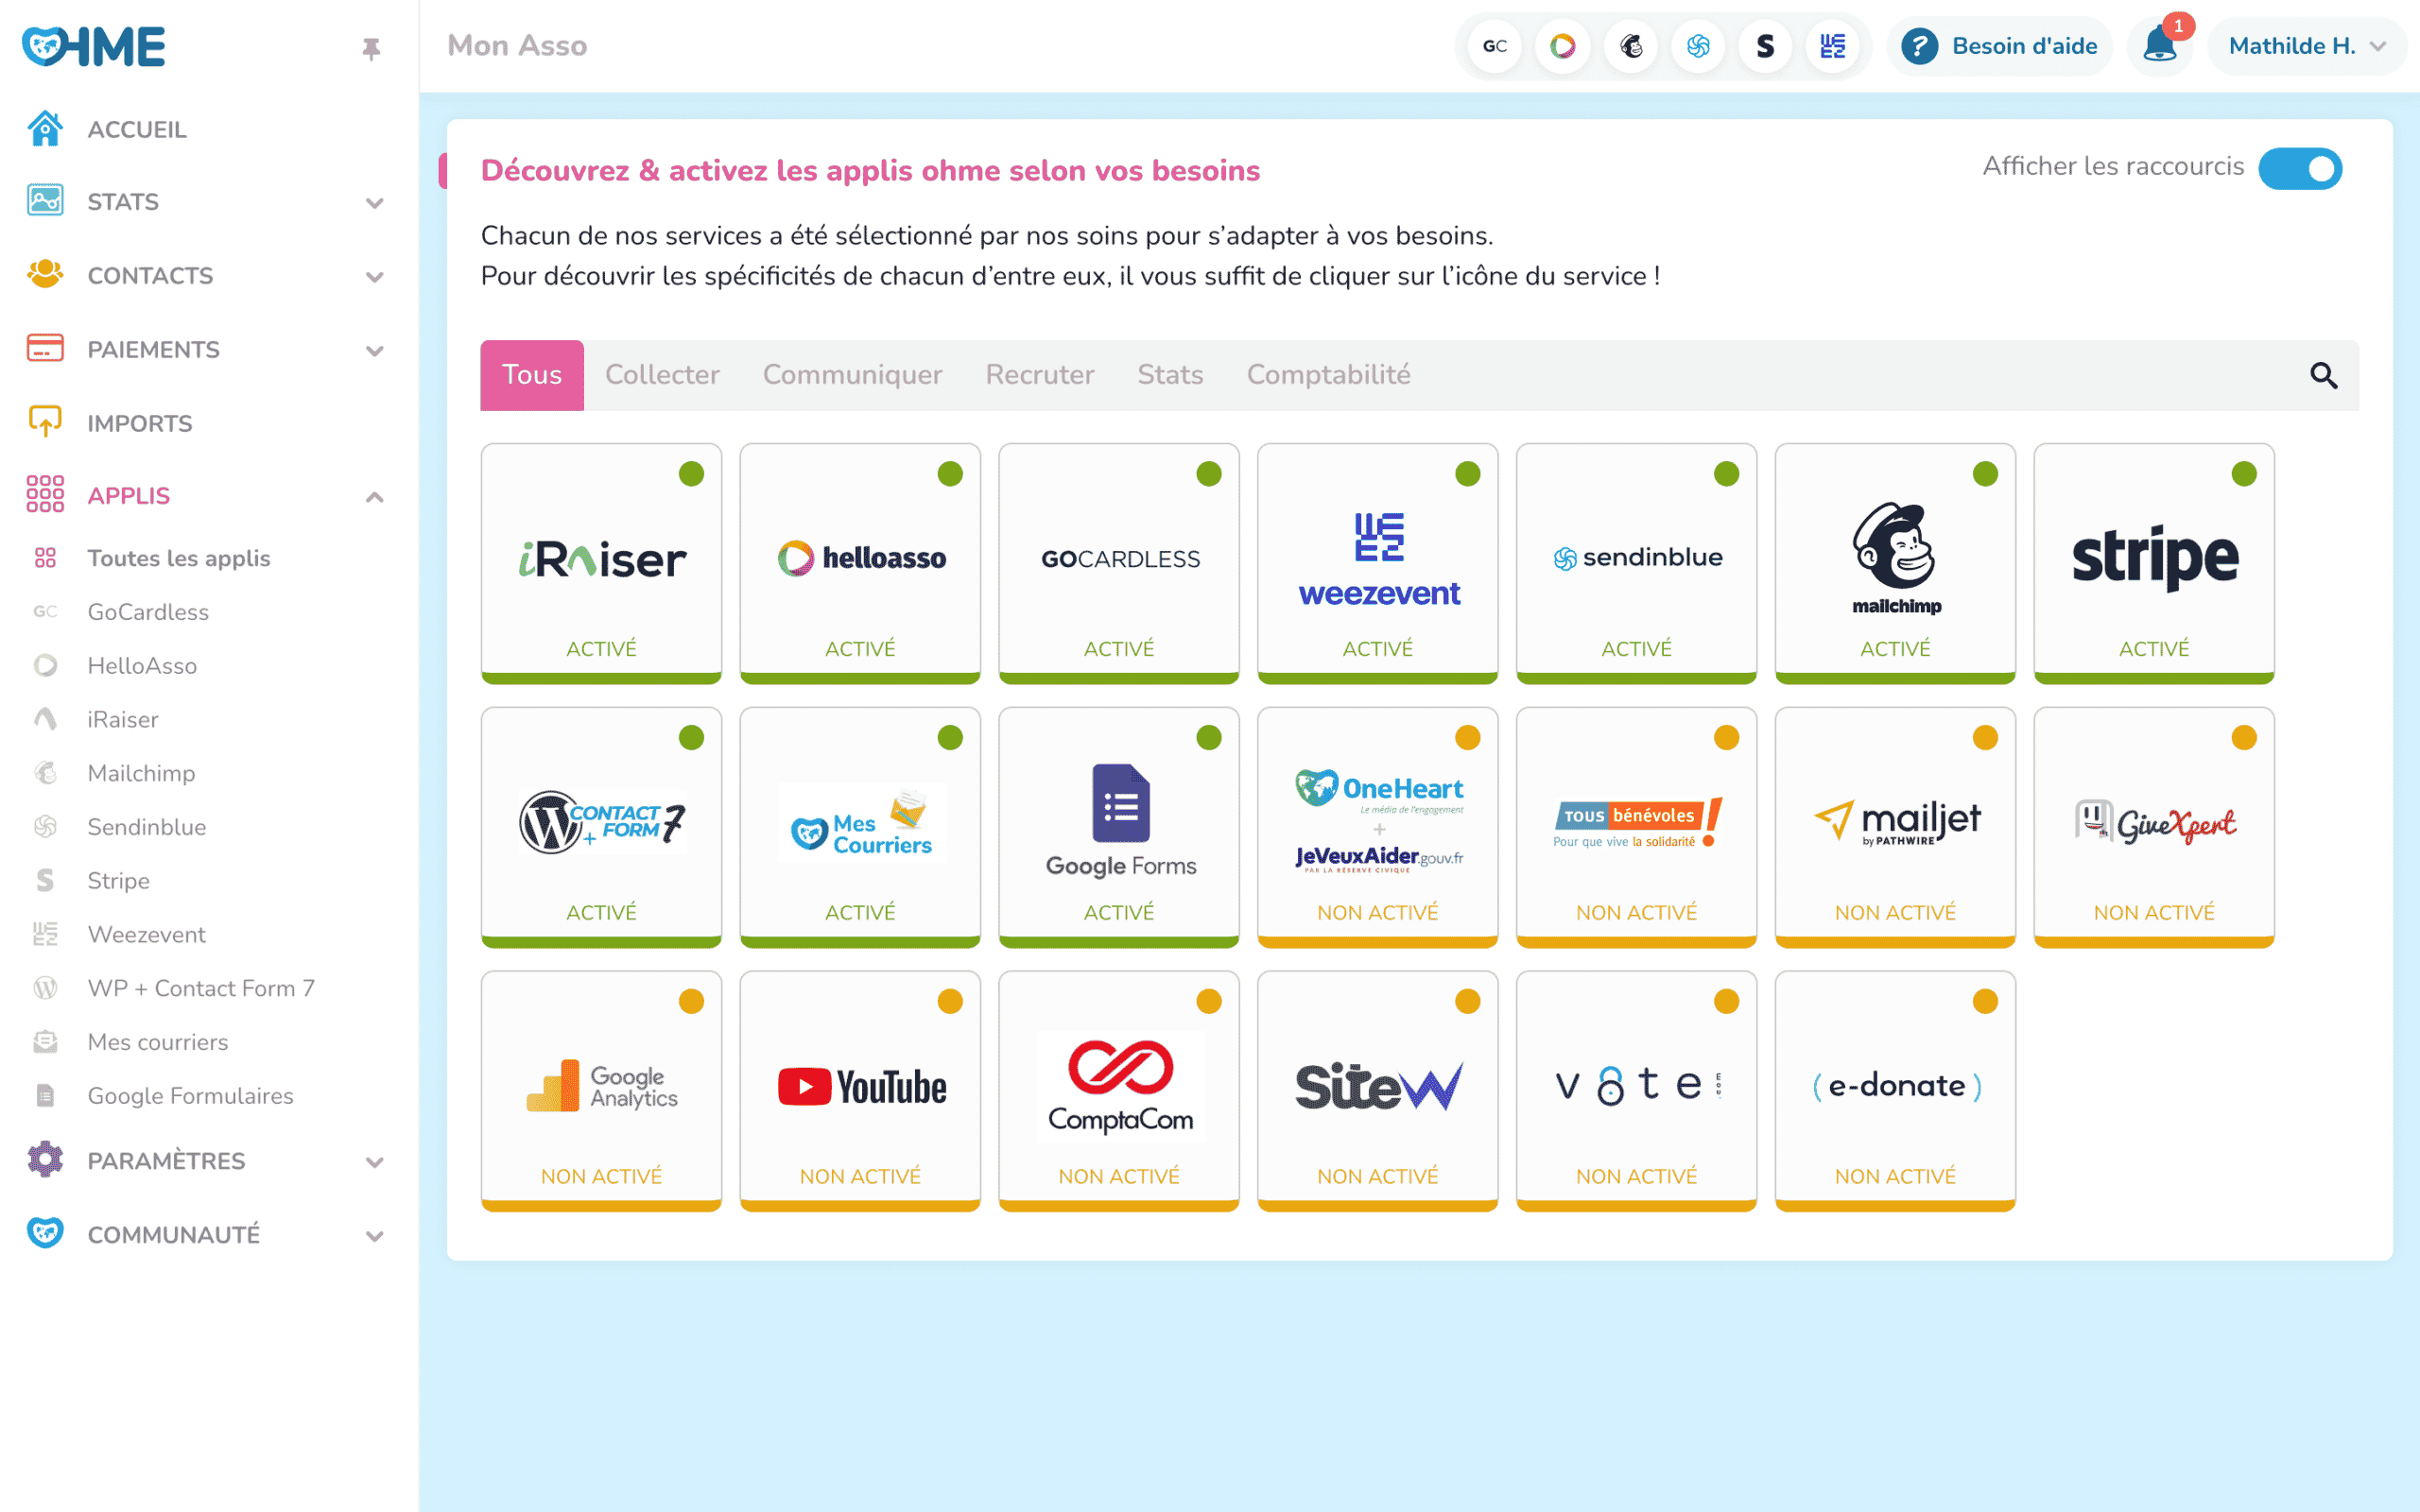Click the orange status dot on Mailjet card

(x=1984, y=738)
